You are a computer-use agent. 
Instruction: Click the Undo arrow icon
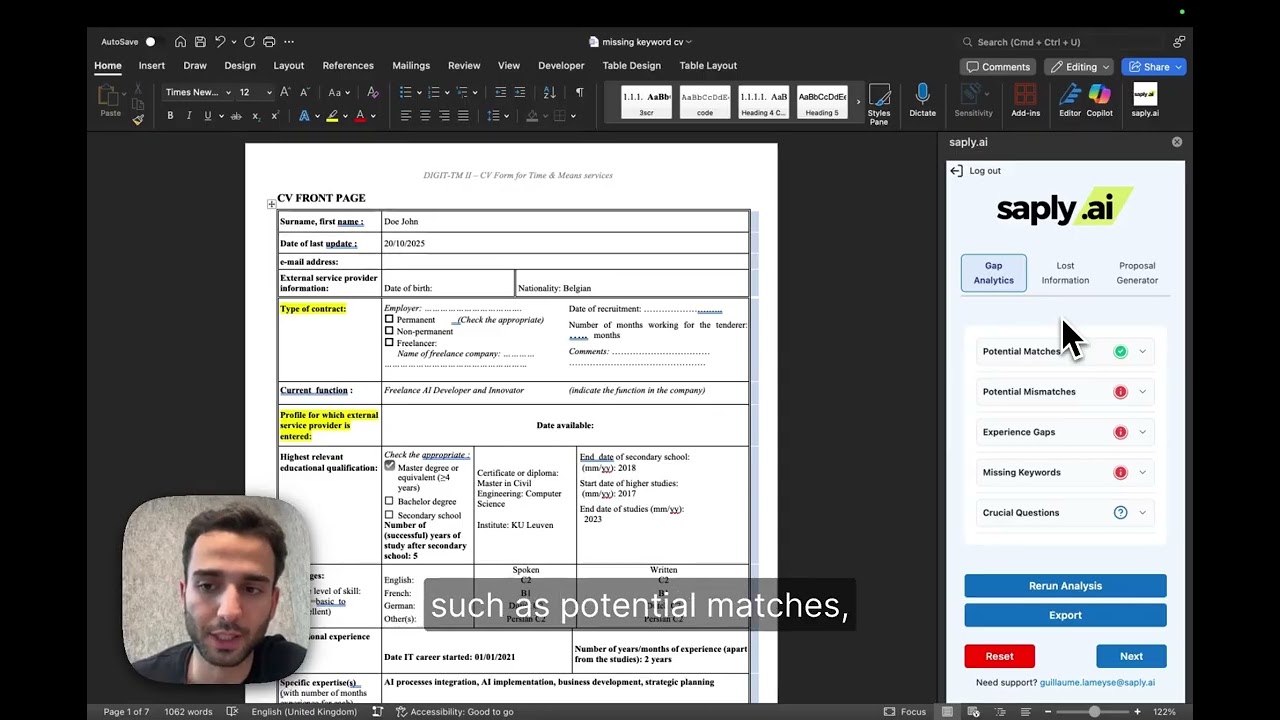[220, 42]
